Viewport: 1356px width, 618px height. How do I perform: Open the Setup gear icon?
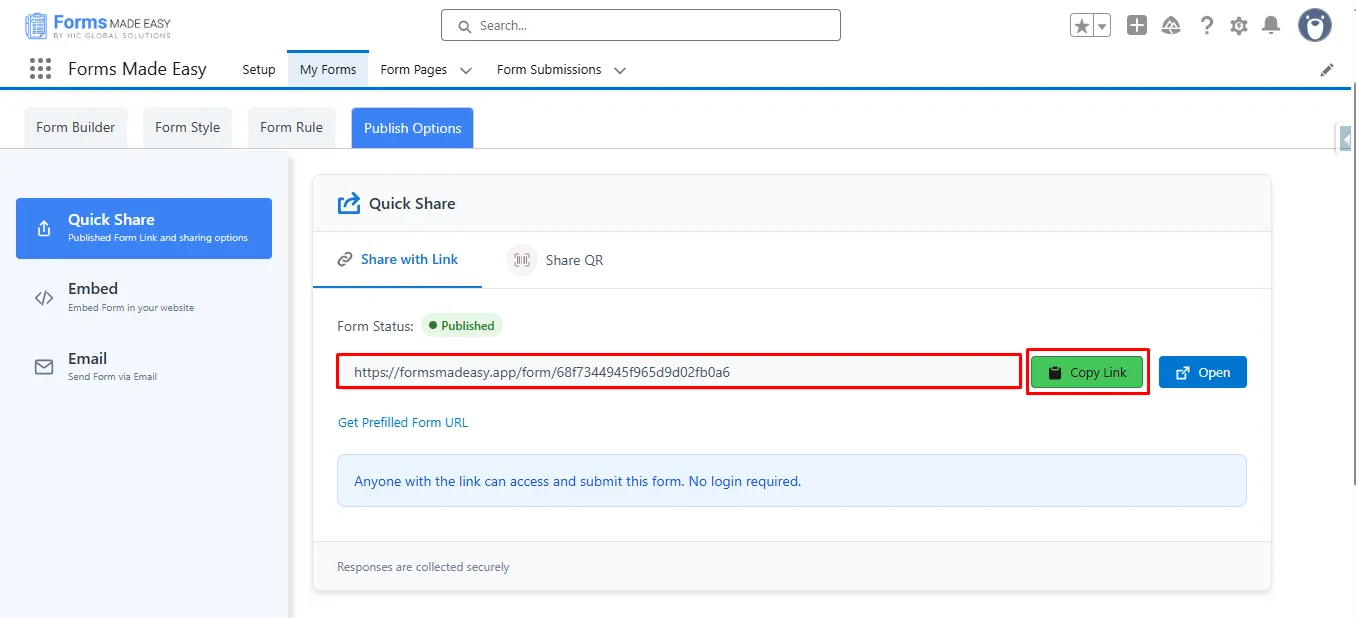[x=1239, y=26]
